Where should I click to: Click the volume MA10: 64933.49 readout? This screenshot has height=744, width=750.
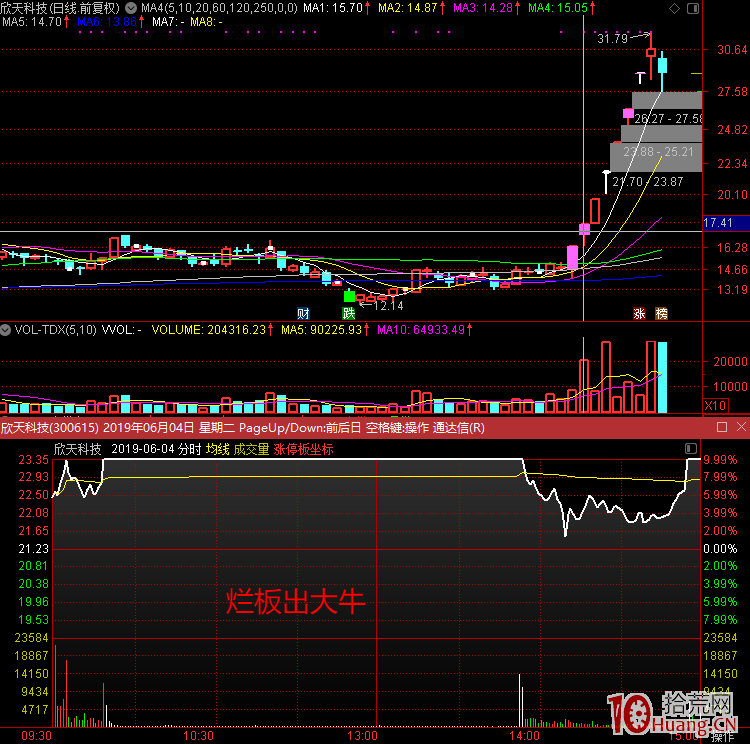click(x=421, y=330)
